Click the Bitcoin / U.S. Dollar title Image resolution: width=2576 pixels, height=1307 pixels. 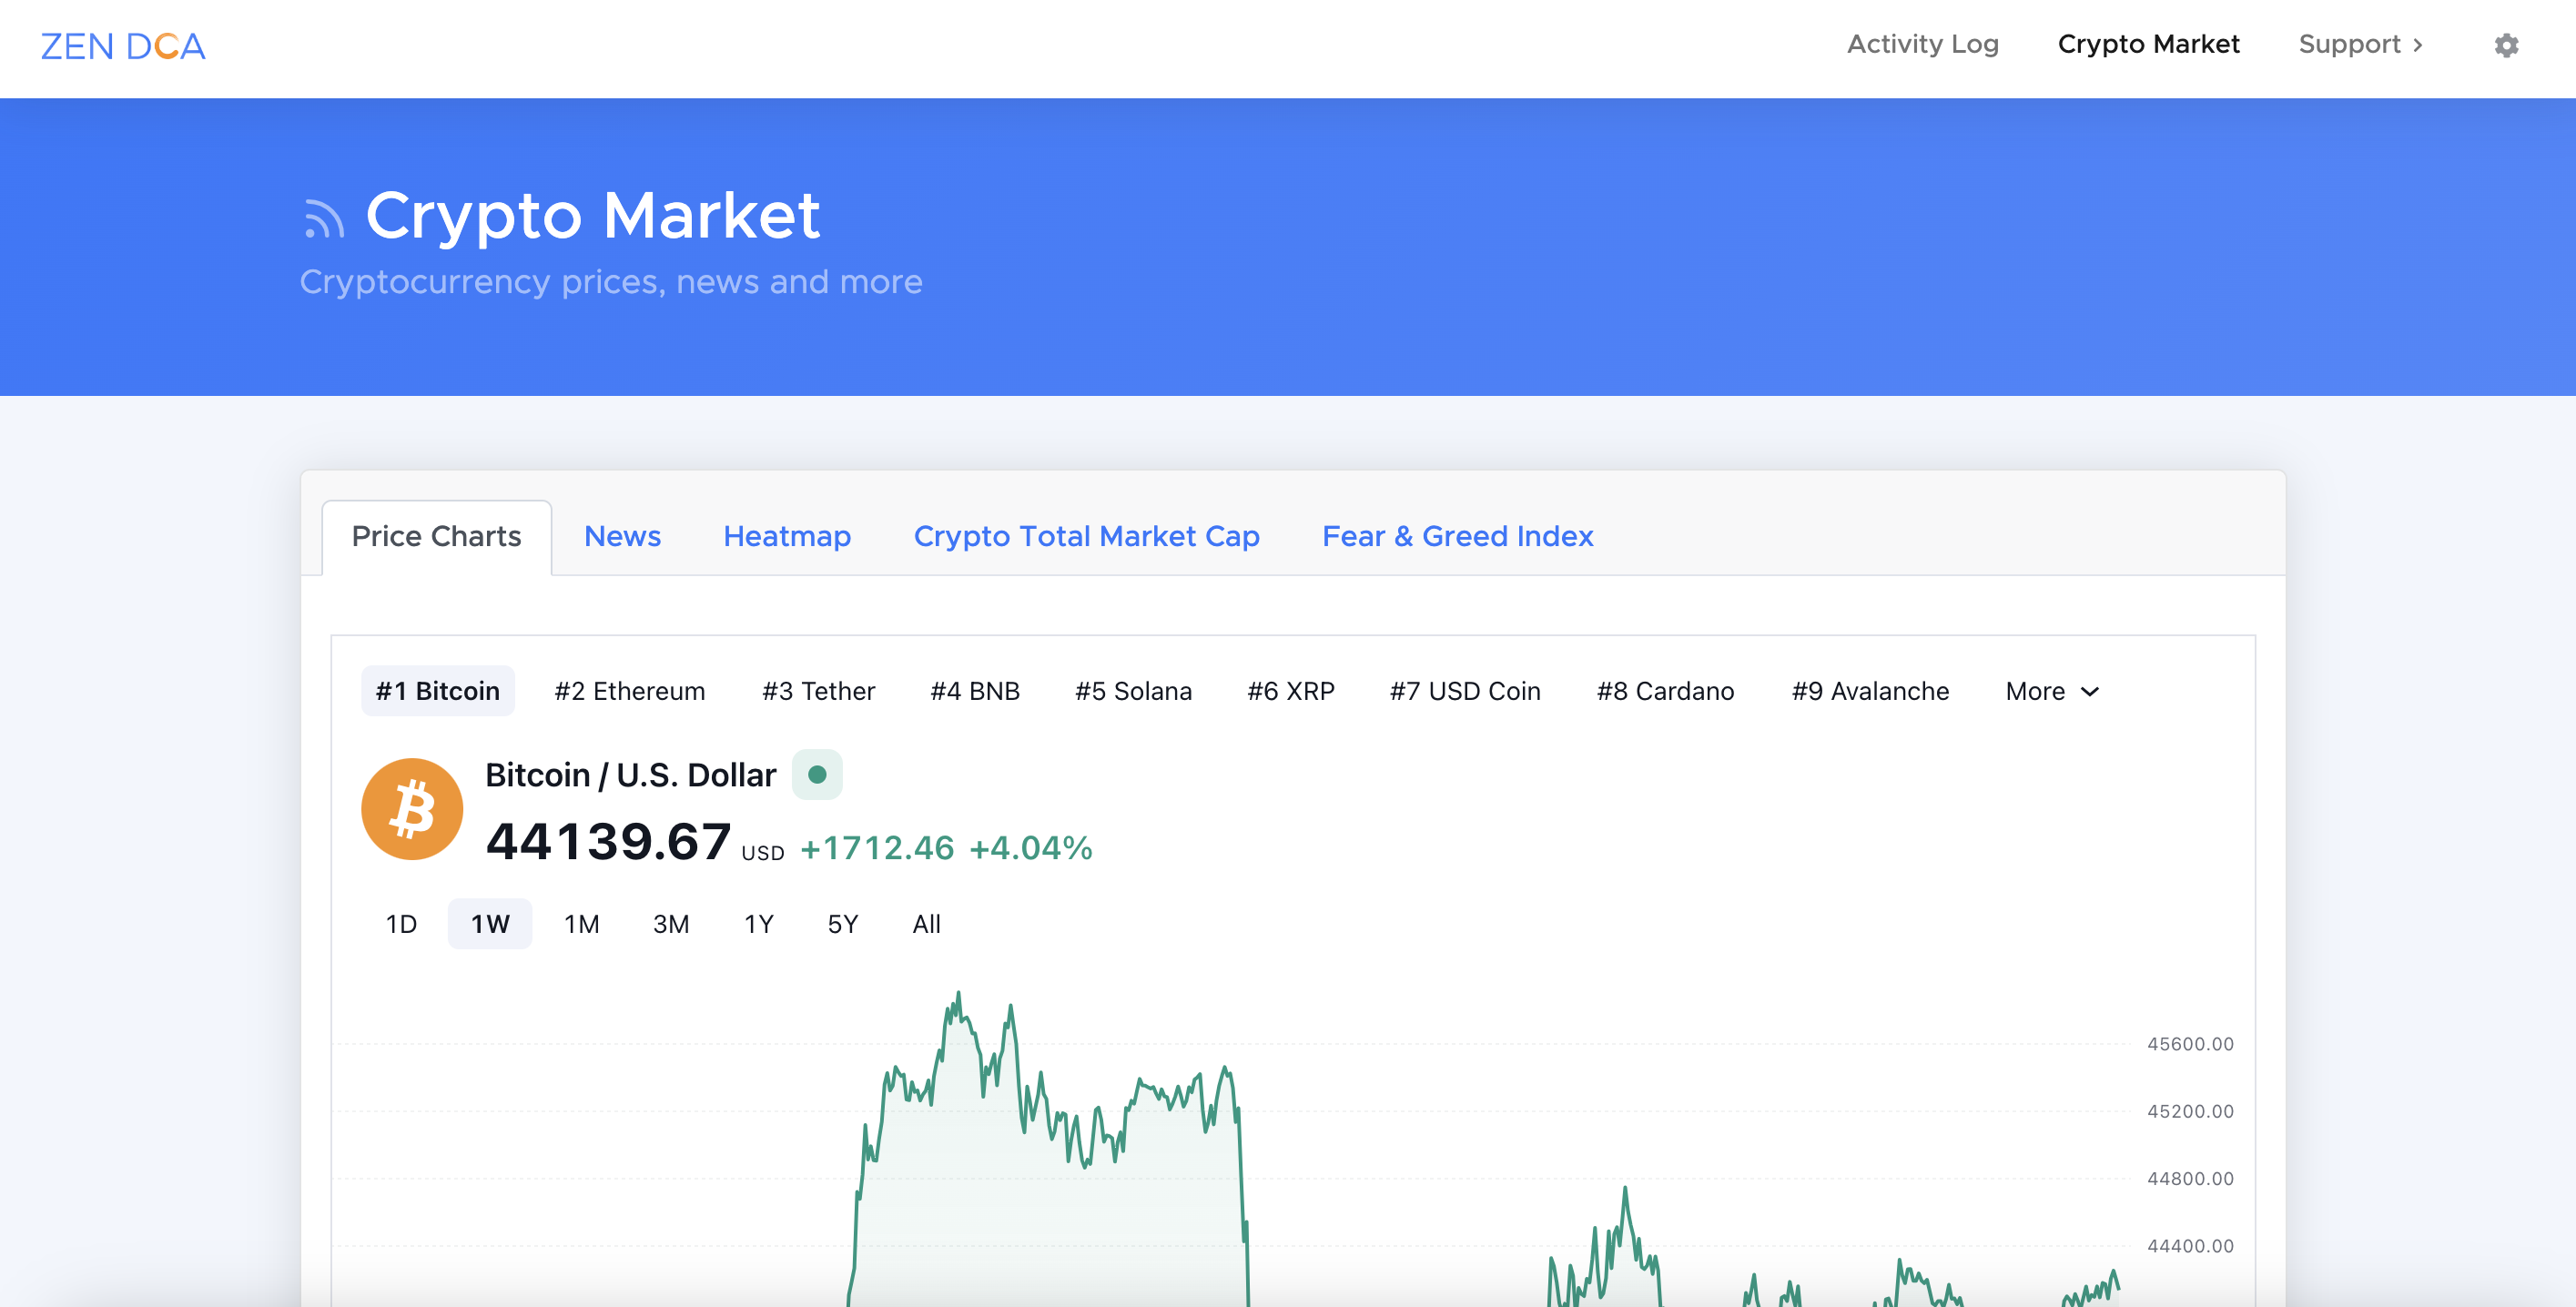pos(630,775)
